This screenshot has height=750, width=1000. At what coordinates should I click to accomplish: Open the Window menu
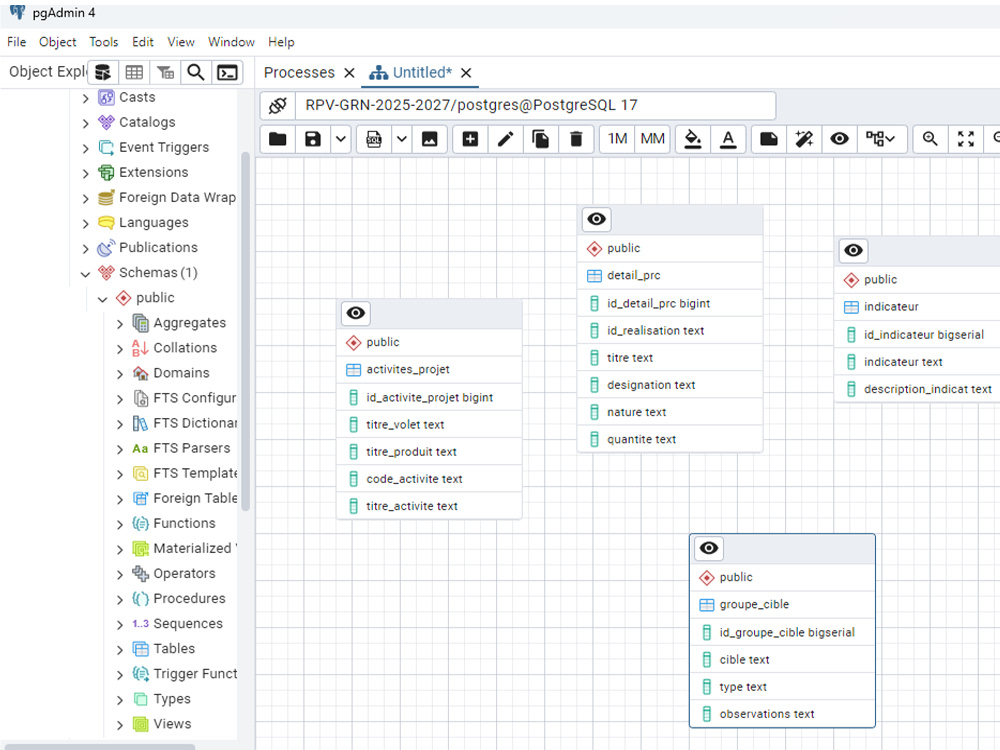tap(231, 42)
